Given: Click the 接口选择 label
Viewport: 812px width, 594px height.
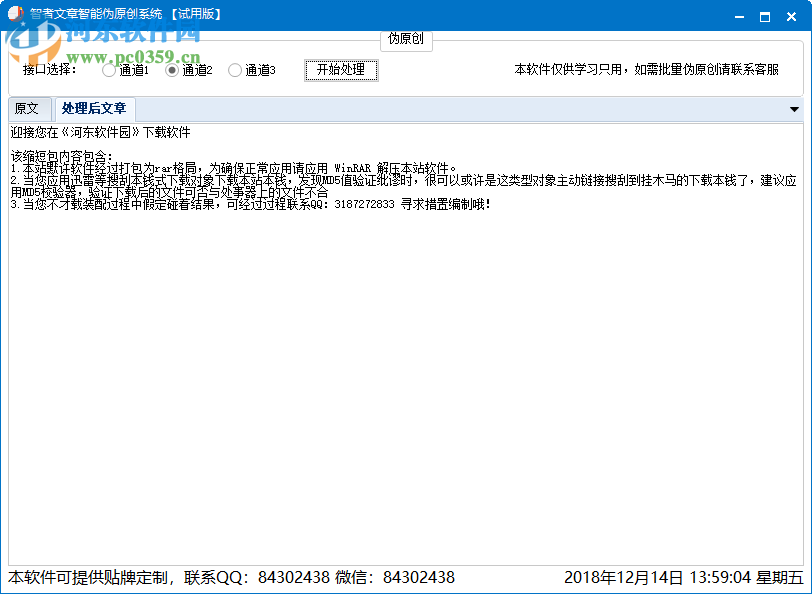Looking at the screenshot, I should [x=50, y=69].
